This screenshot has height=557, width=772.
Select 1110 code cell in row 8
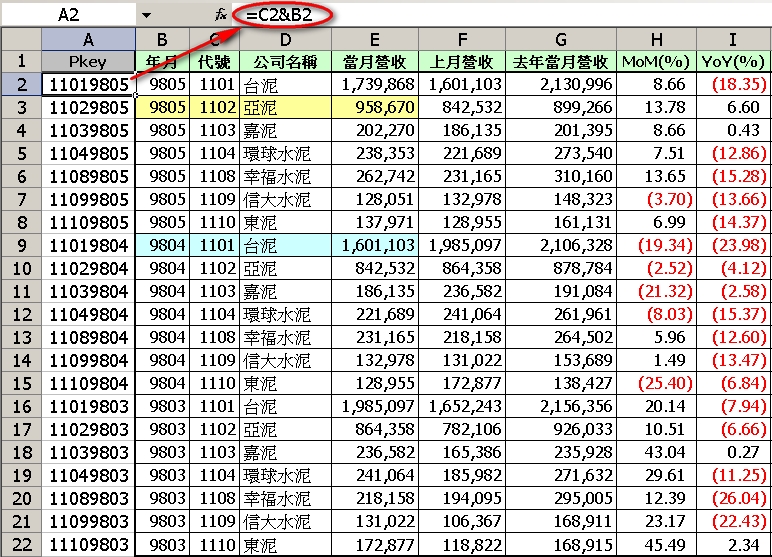[215, 222]
